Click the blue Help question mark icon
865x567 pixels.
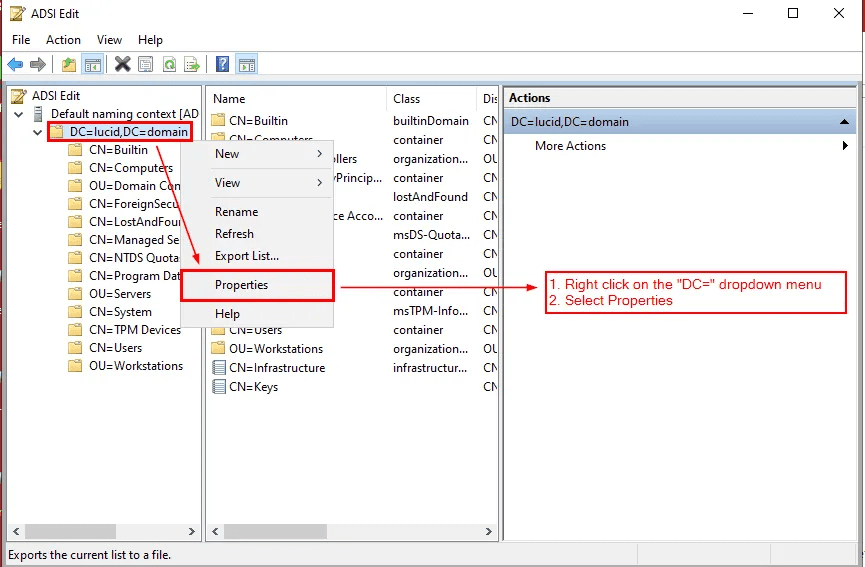(x=222, y=65)
